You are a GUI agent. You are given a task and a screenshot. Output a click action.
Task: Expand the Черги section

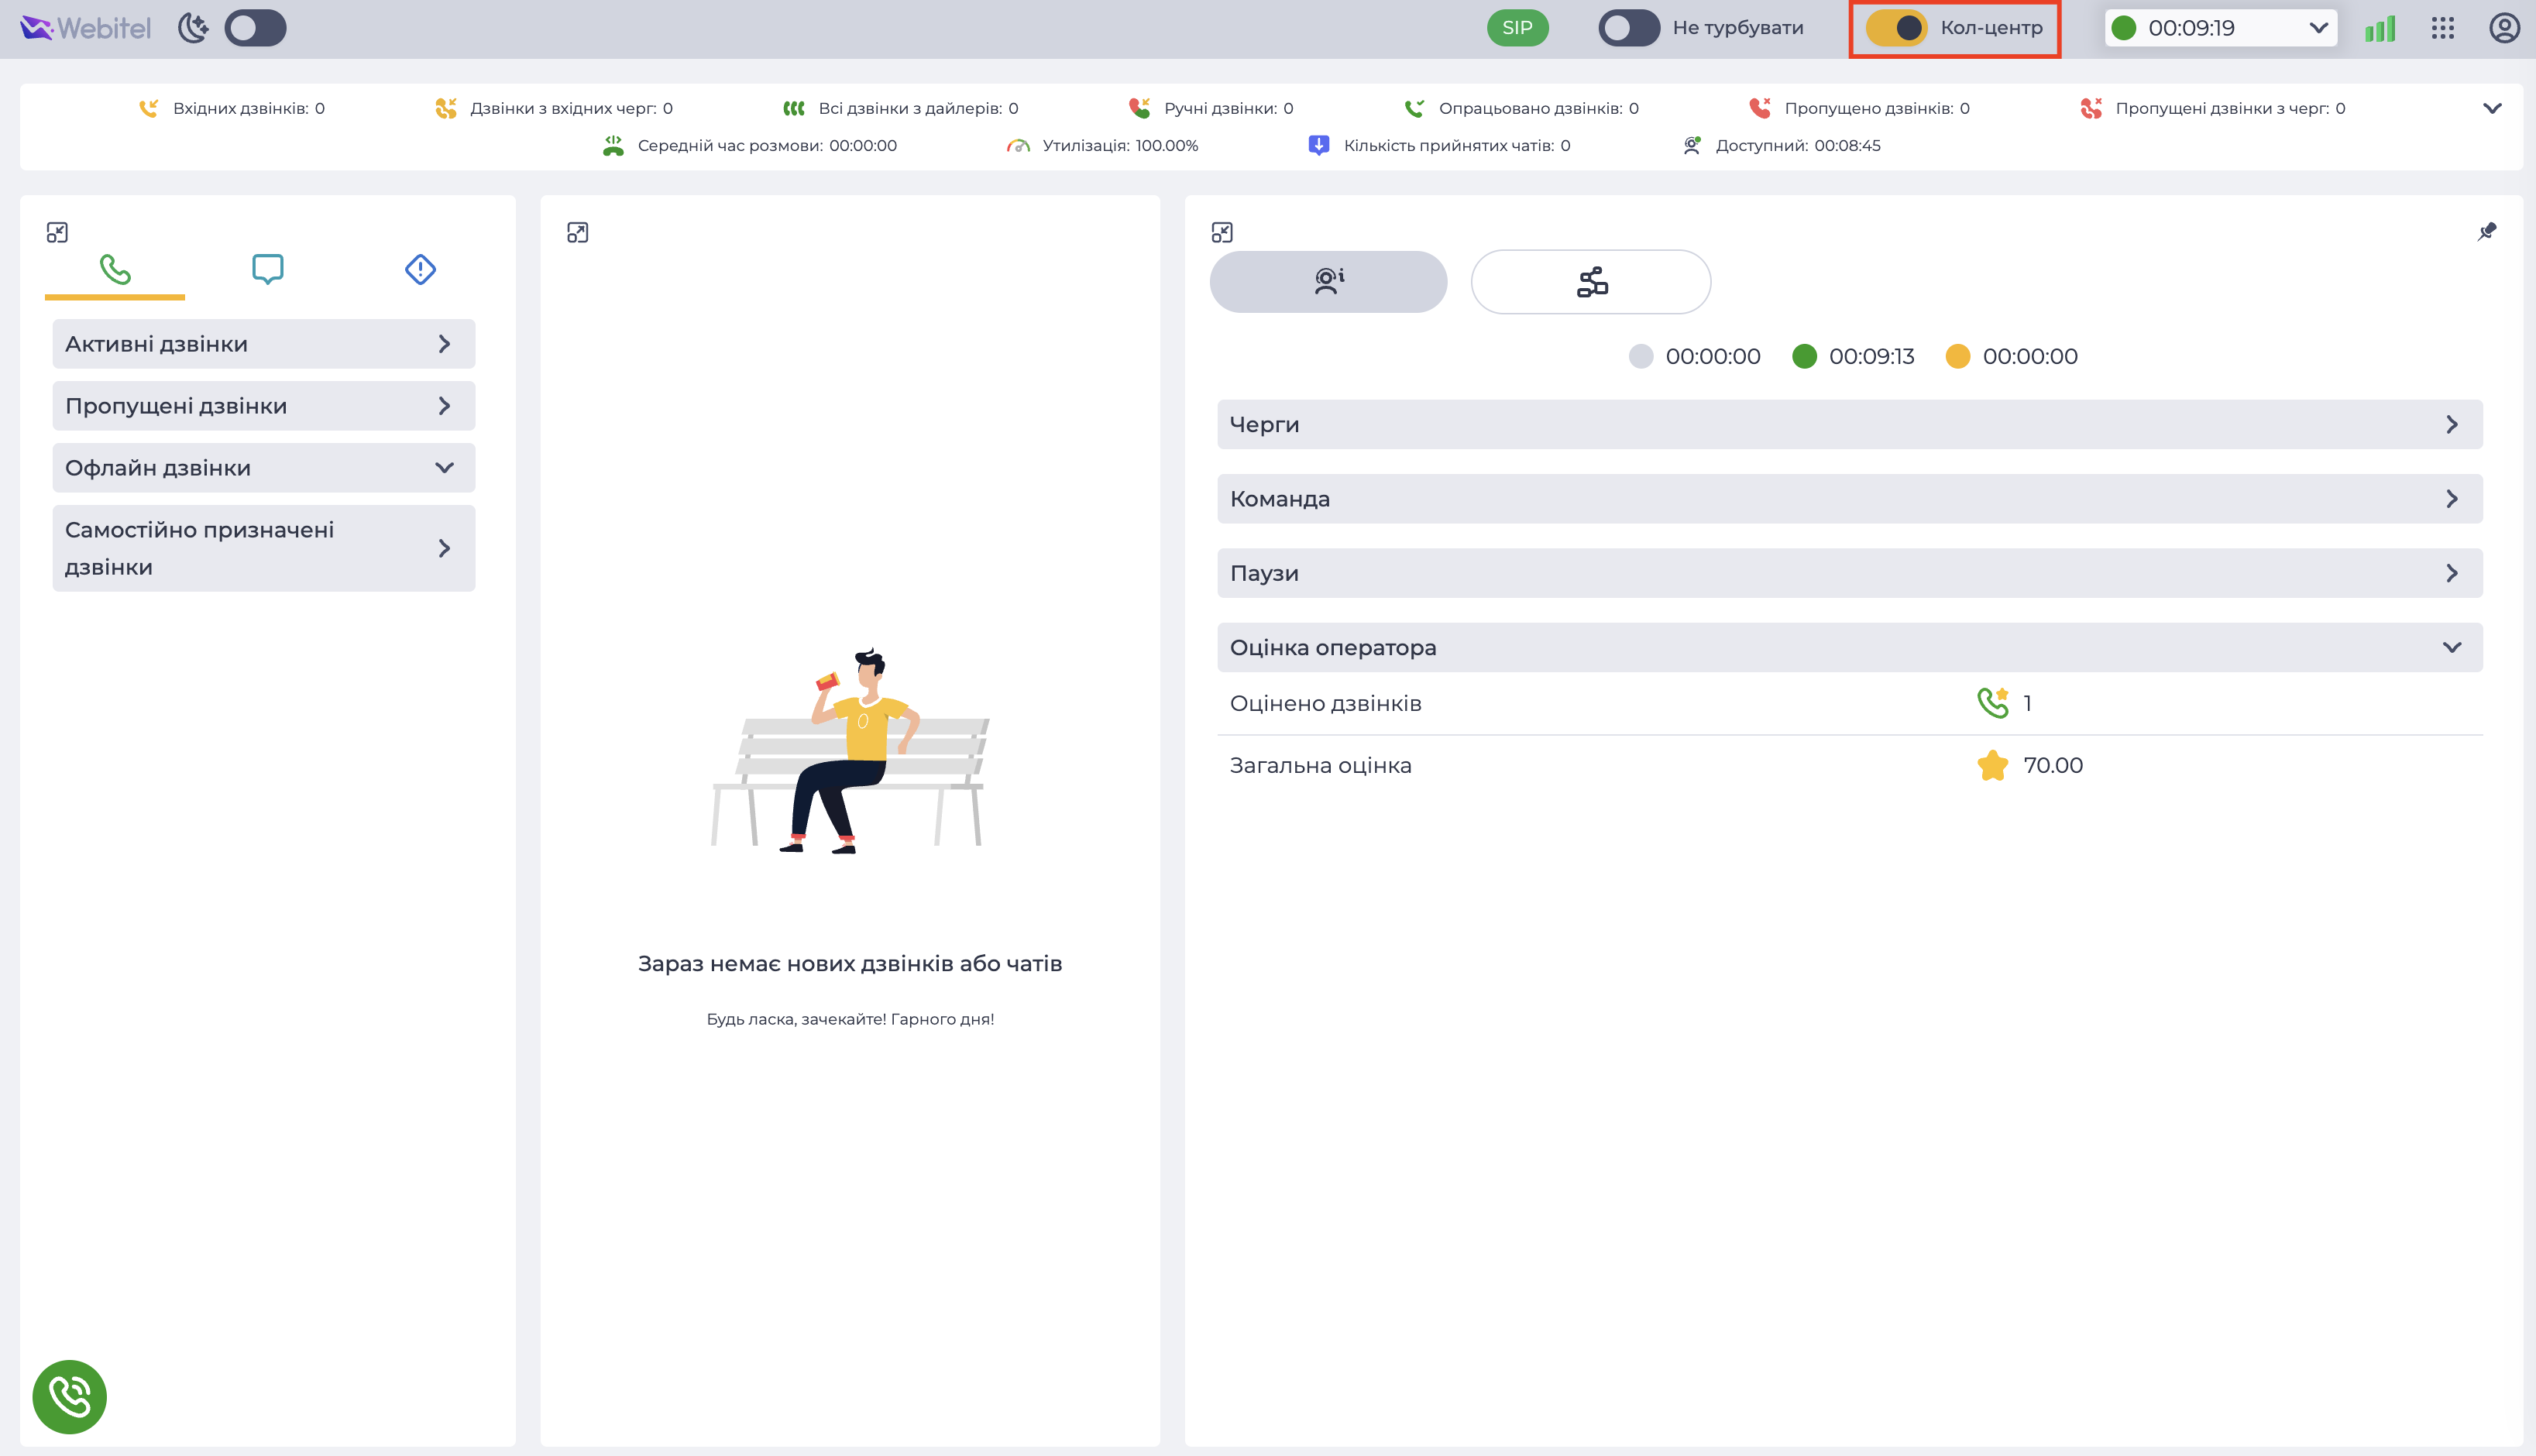click(x=1849, y=424)
